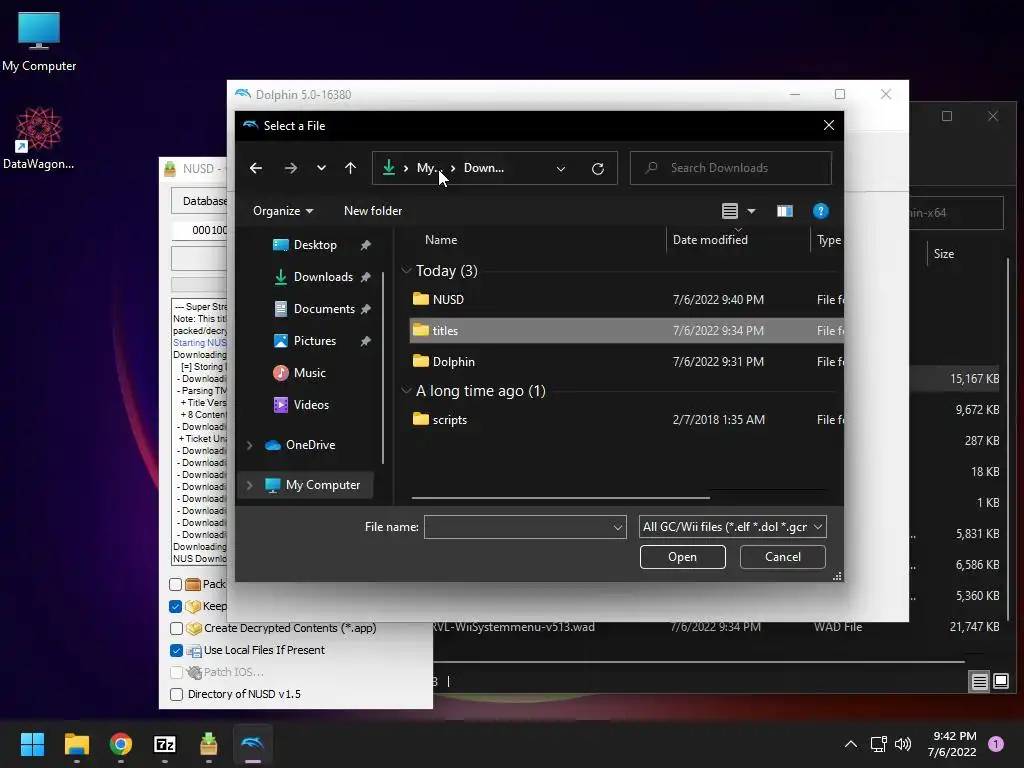Screen dimensions: 1024x768
Task: Open DataWagon desktop shortcut
Action: click(39, 138)
